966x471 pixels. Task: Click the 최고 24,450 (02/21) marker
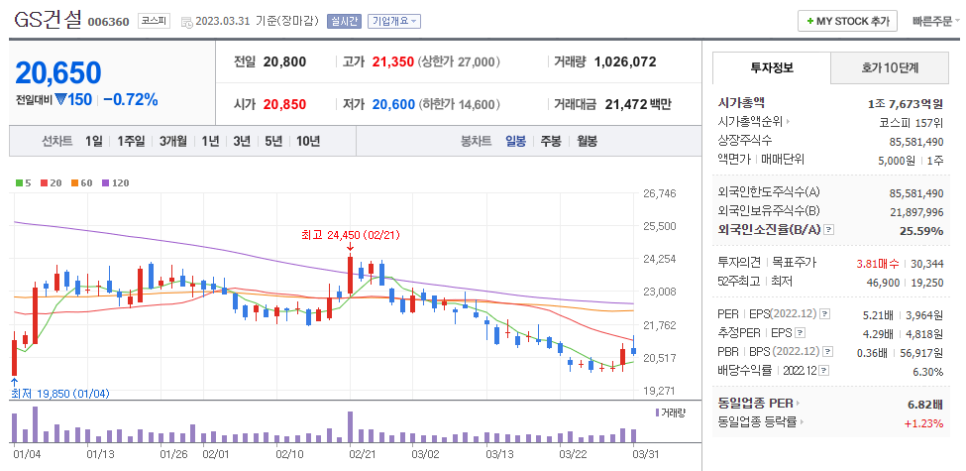tap(351, 235)
